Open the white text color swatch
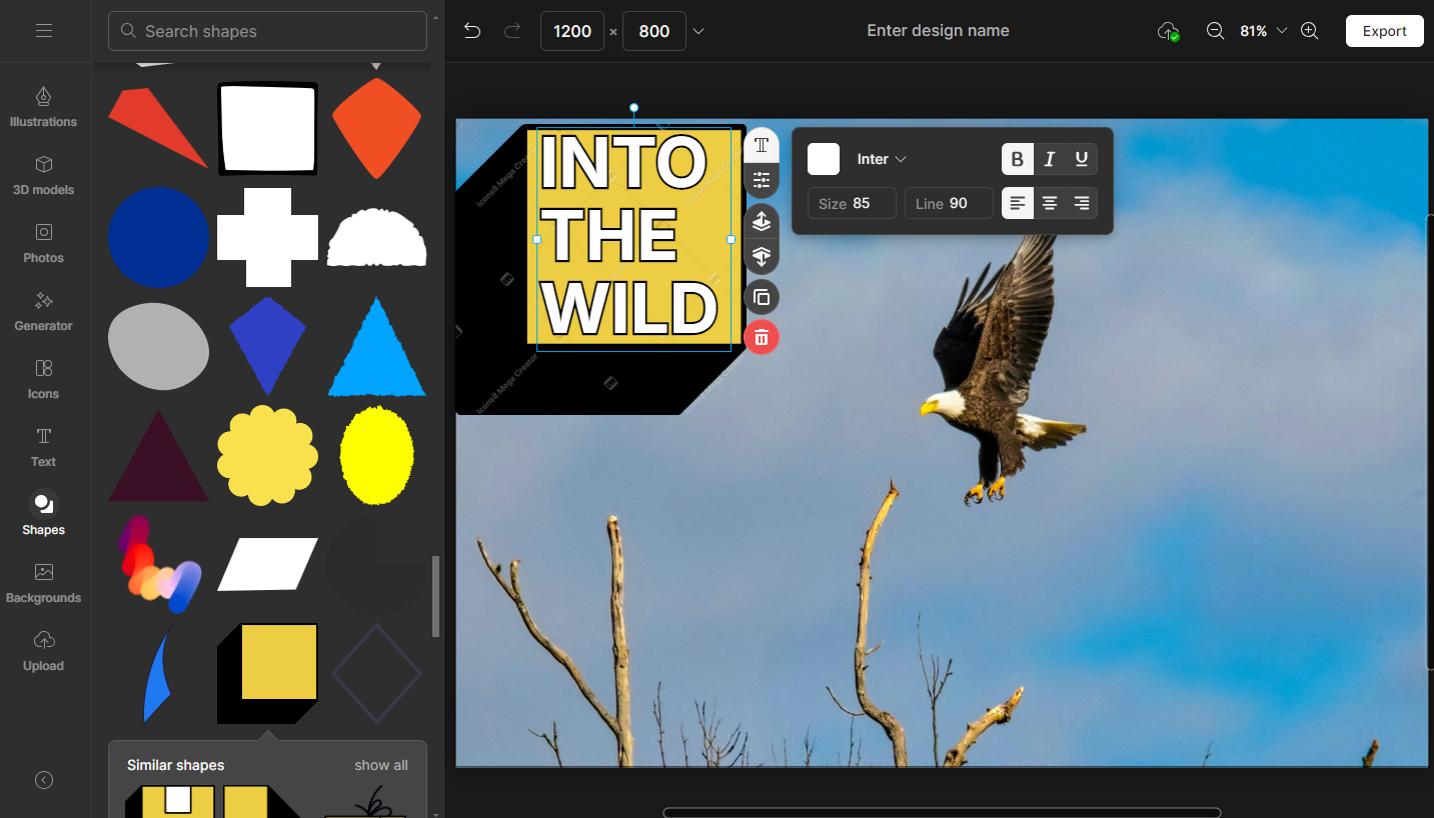 823,159
